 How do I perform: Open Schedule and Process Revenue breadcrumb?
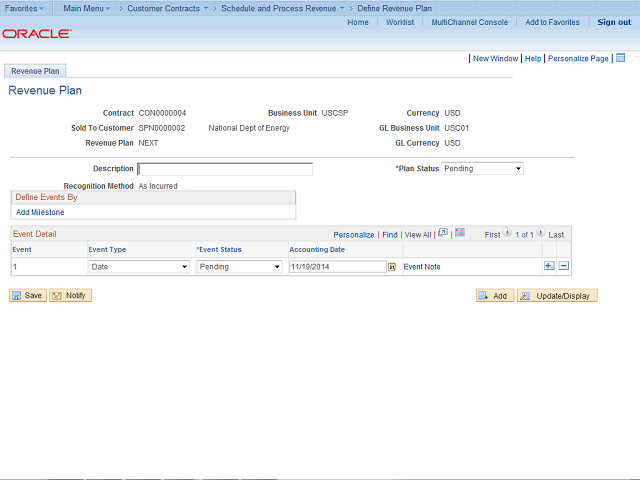point(283,8)
